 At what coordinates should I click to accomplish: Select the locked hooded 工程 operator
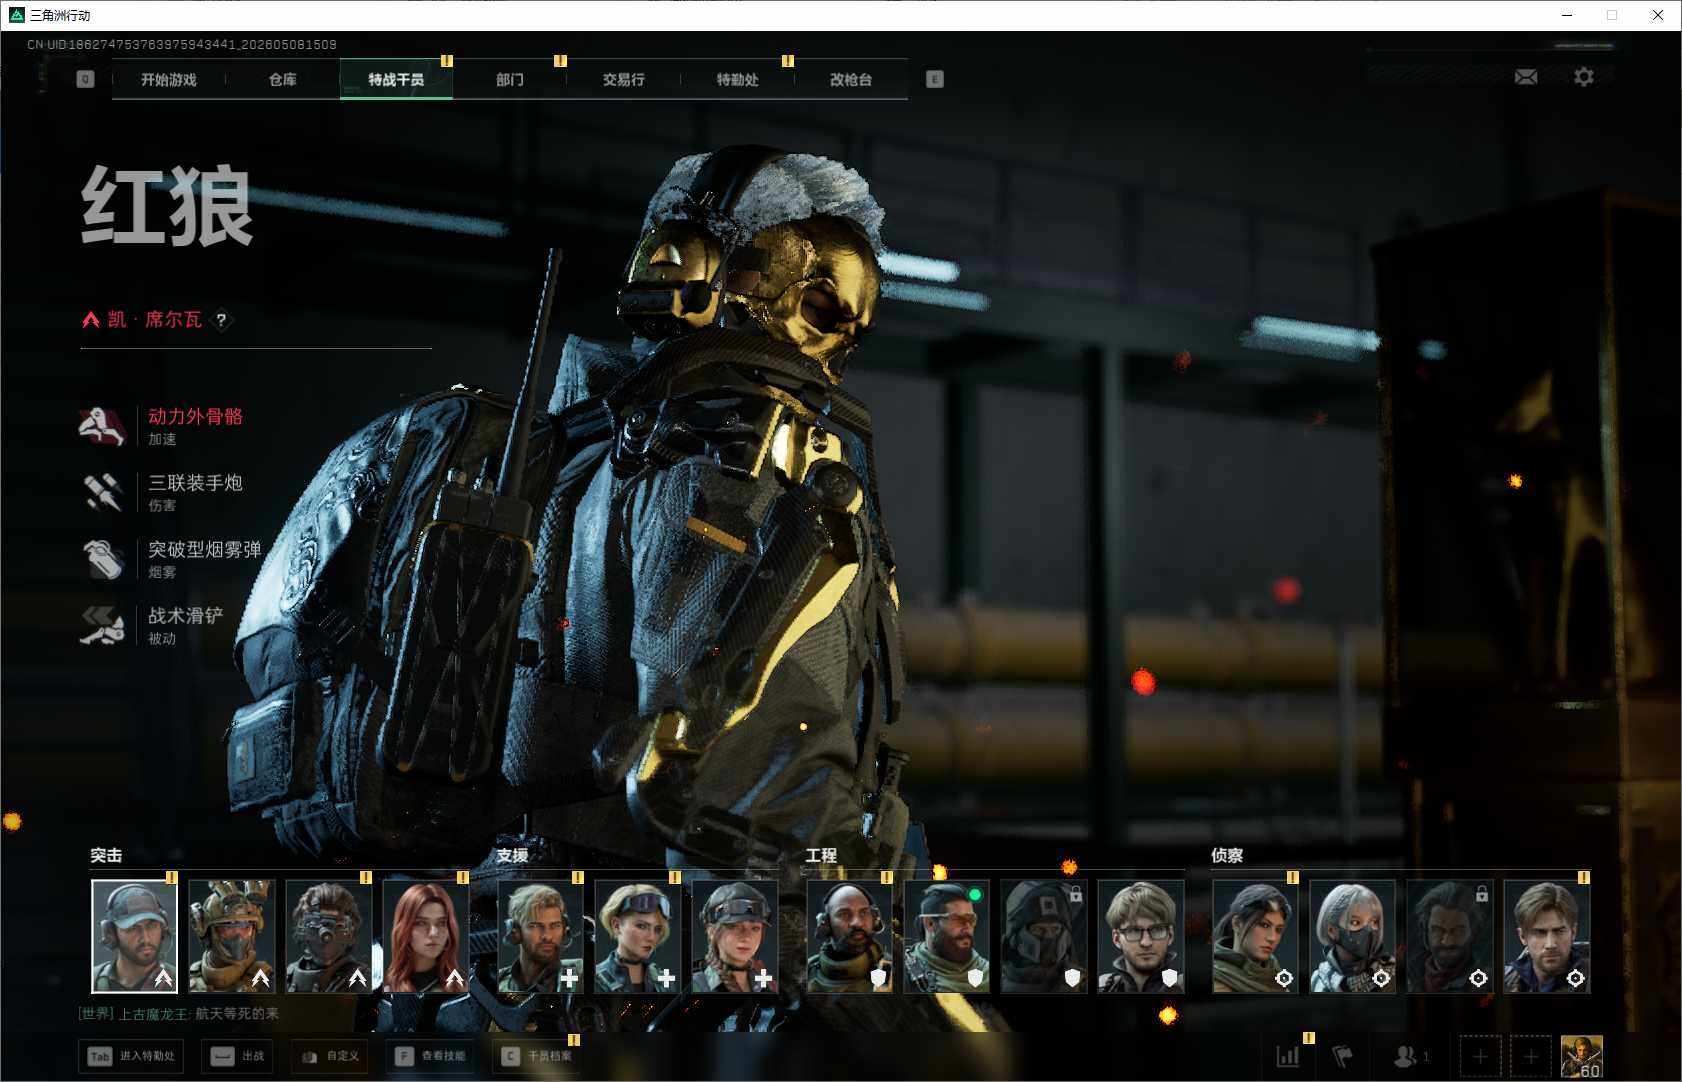pos(1043,936)
